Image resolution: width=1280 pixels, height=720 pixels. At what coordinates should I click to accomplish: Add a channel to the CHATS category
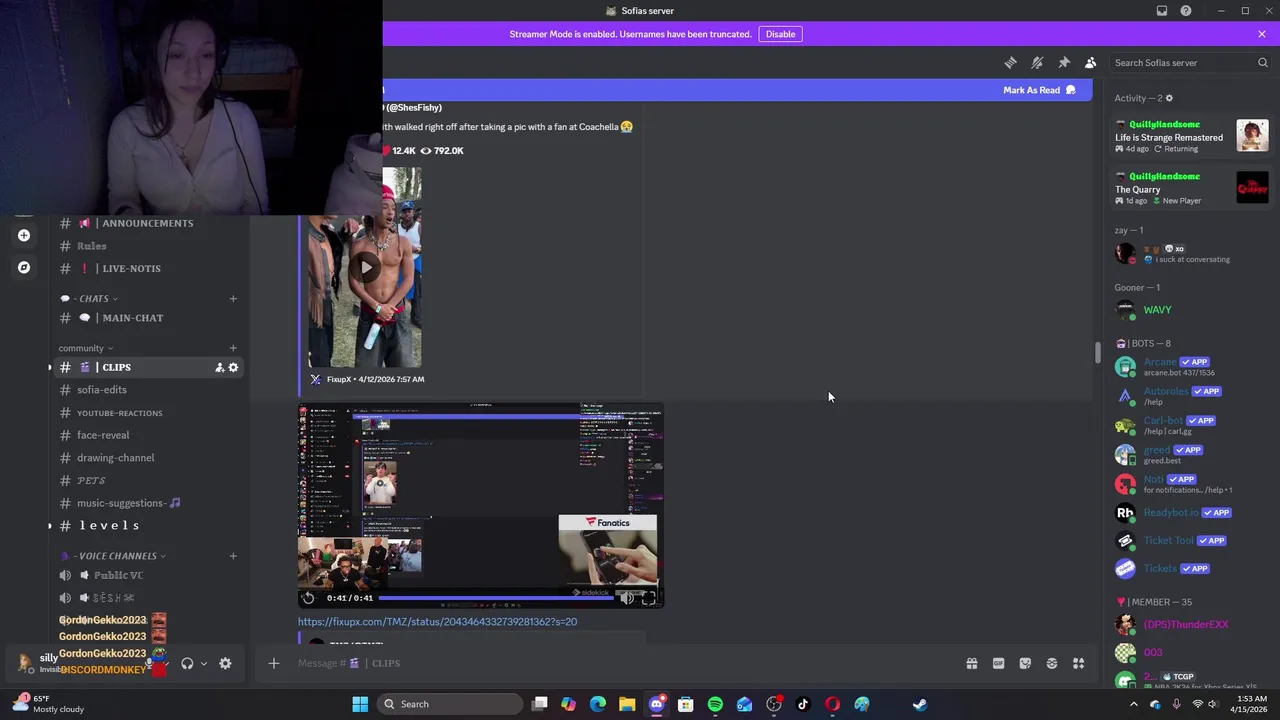pyautogui.click(x=233, y=298)
